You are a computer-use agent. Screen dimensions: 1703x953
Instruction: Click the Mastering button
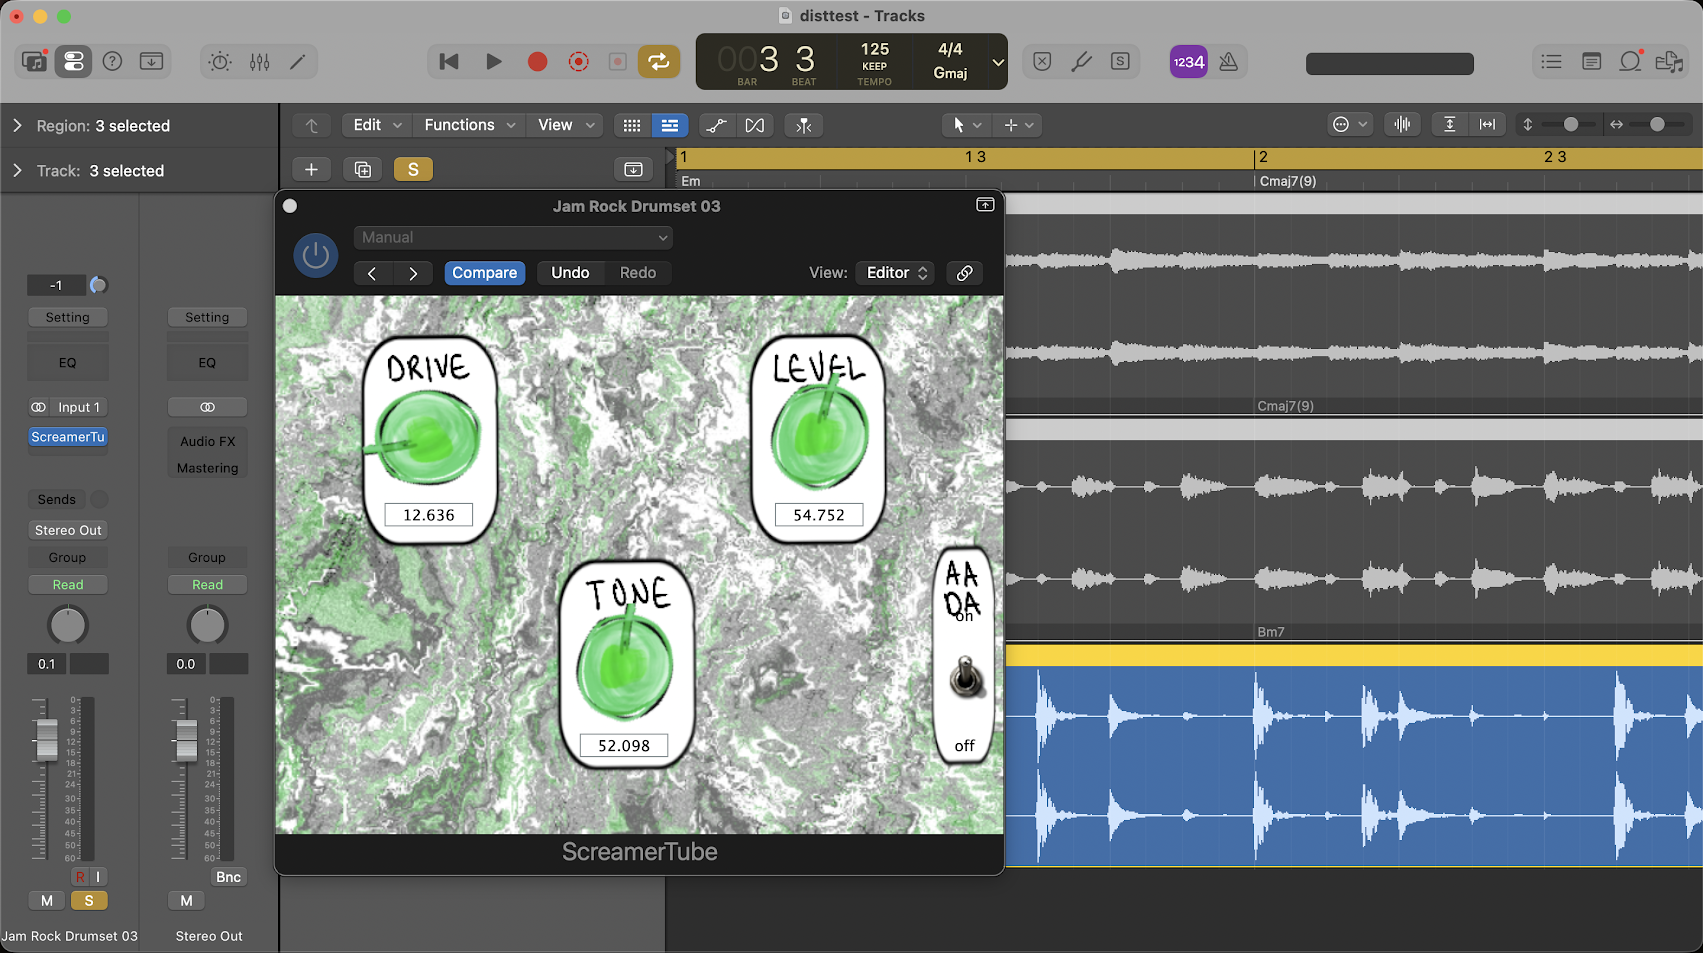coord(208,468)
